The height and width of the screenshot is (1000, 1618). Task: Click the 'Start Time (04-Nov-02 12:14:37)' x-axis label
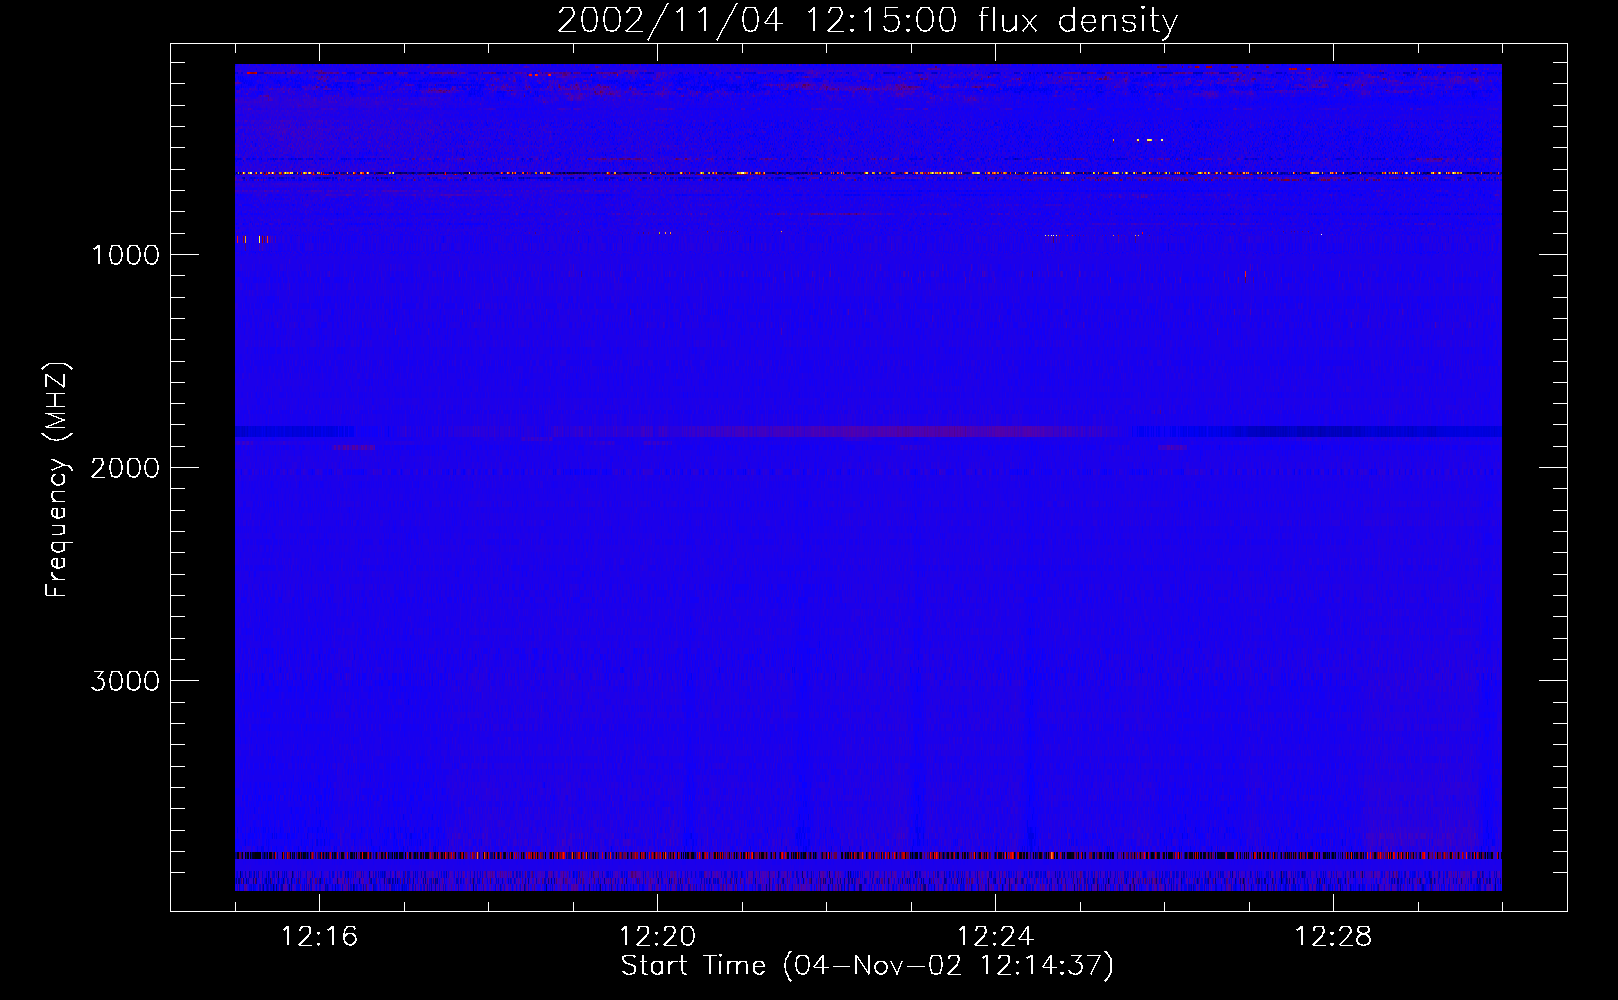tap(867, 966)
